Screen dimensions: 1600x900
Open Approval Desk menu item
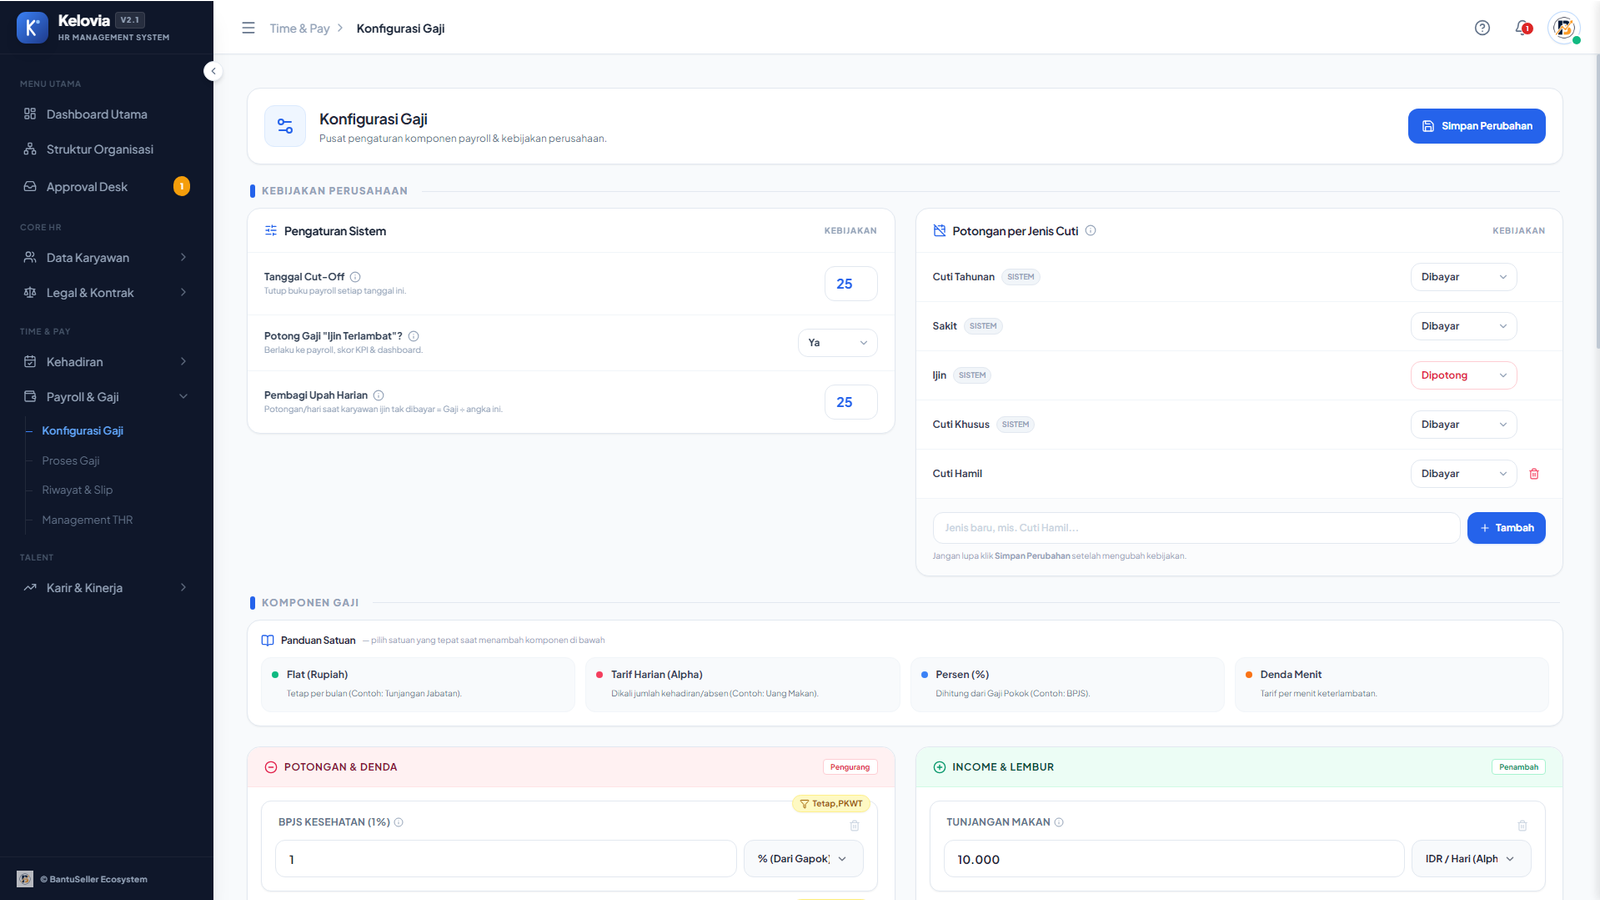pyautogui.click(x=106, y=187)
